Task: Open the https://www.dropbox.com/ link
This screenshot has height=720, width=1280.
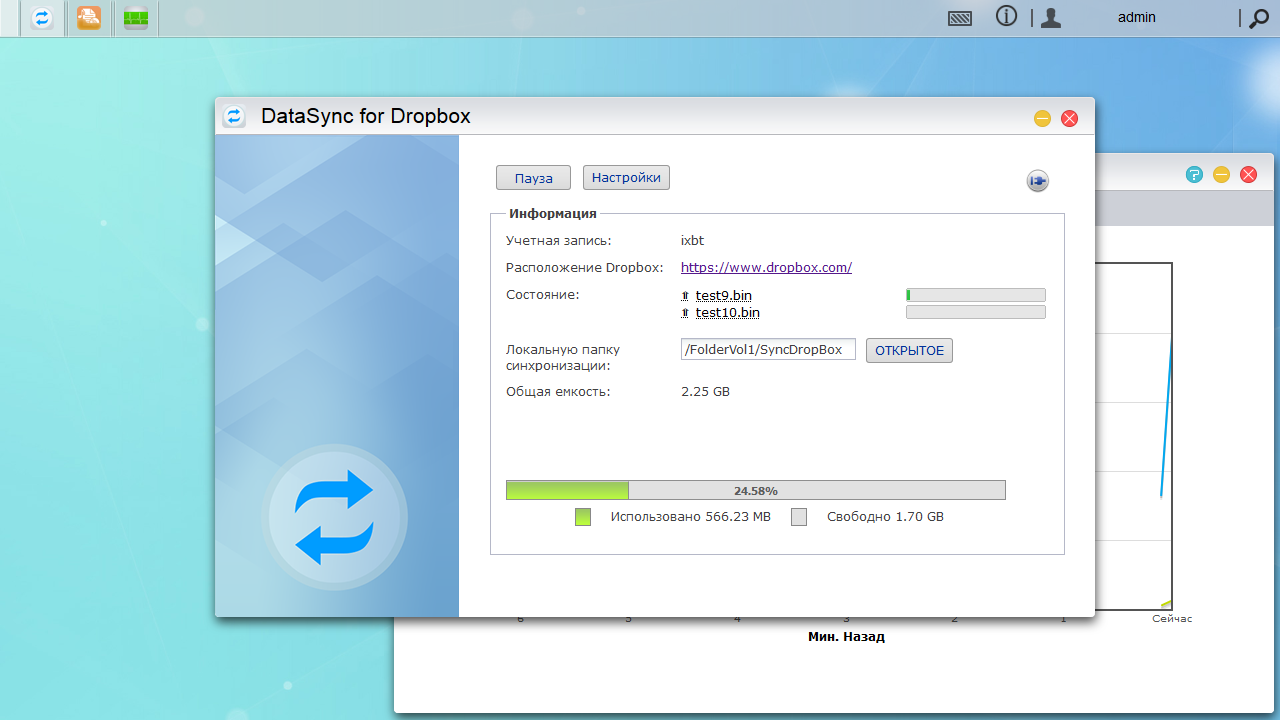Action: [766, 267]
